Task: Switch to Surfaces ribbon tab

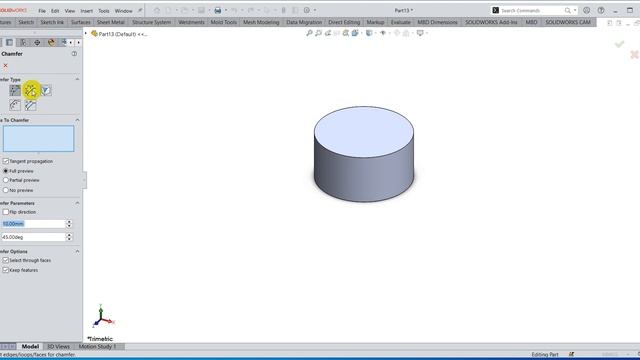Action: click(80, 22)
